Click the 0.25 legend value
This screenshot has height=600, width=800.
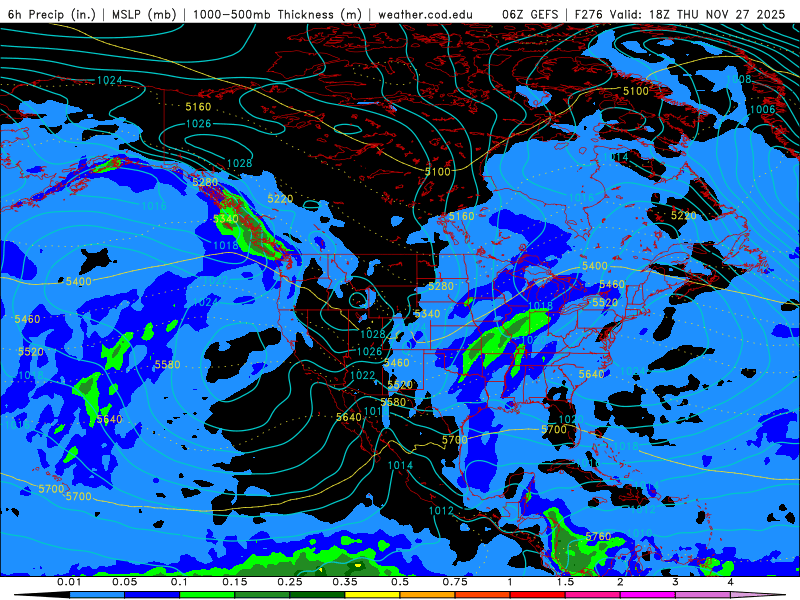pyautogui.click(x=290, y=582)
